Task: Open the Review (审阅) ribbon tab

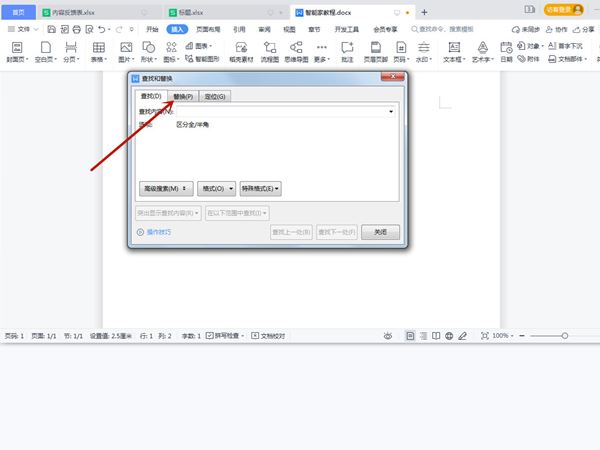Action: click(x=264, y=29)
